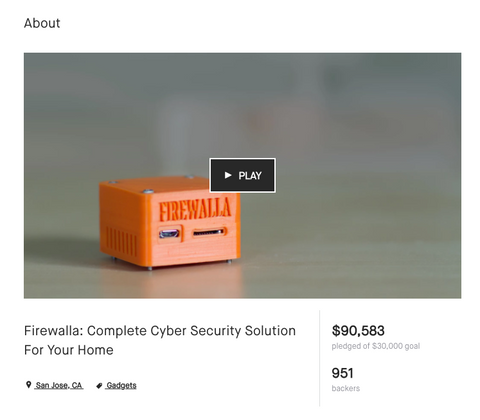This screenshot has width=480, height=420.
Task: Click the $90,583 pledged amount
Action: coord(358,331)
